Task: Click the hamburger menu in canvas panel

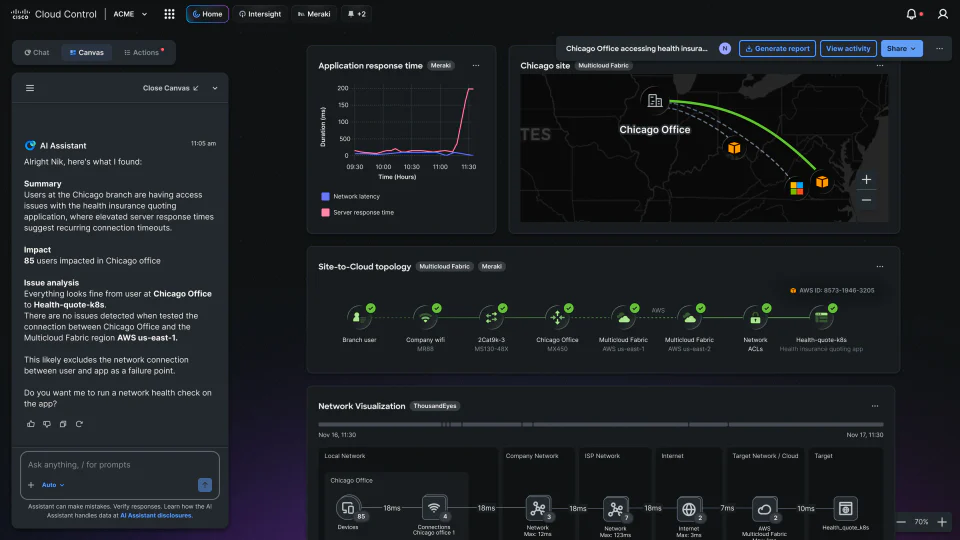Action: (x=30, y=88)
